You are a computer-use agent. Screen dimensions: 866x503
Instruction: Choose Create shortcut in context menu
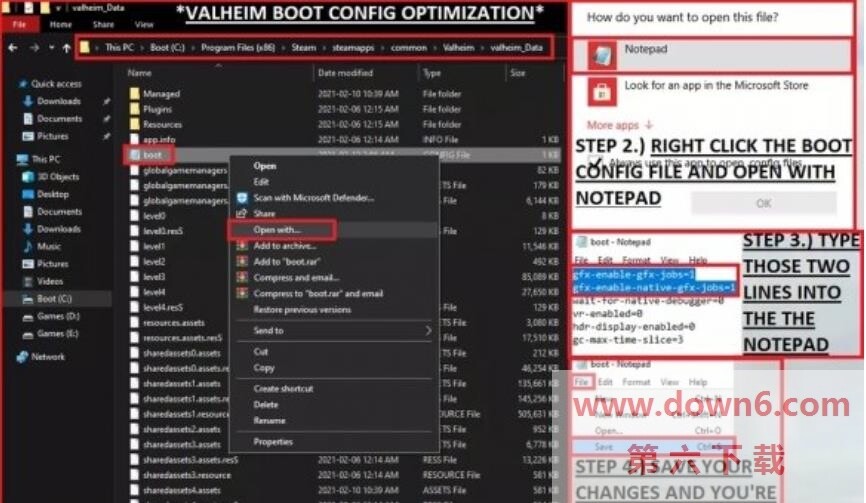[283, 389]
